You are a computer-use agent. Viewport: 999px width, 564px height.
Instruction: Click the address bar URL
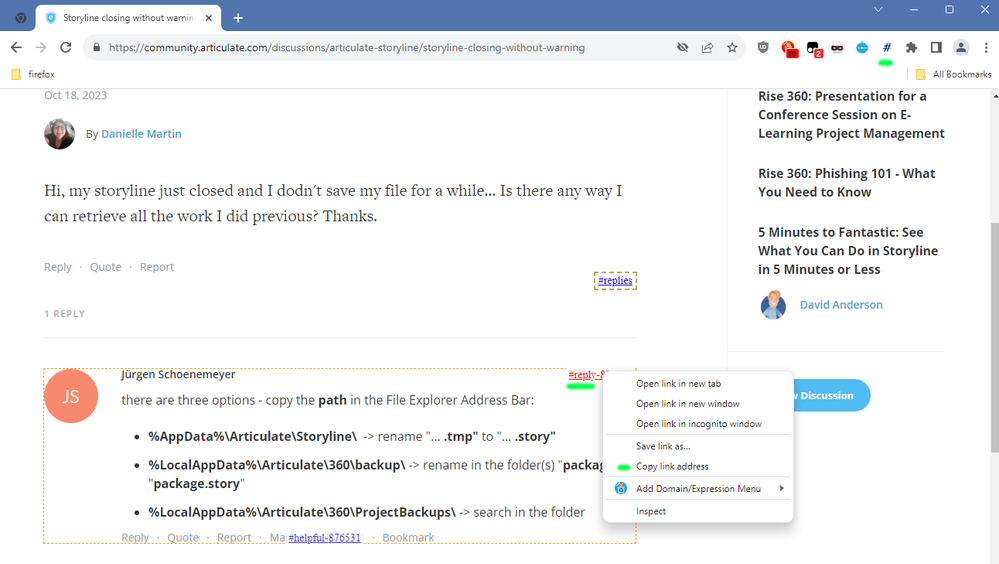click(x=347, y=47)
